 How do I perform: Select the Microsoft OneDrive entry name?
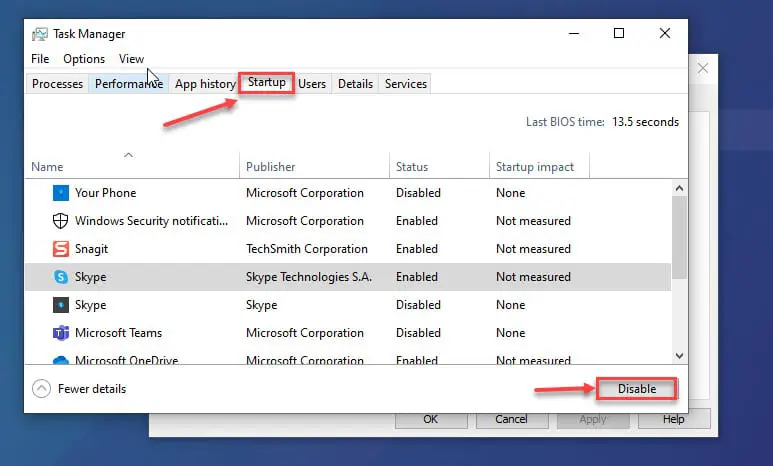point(126,360)
